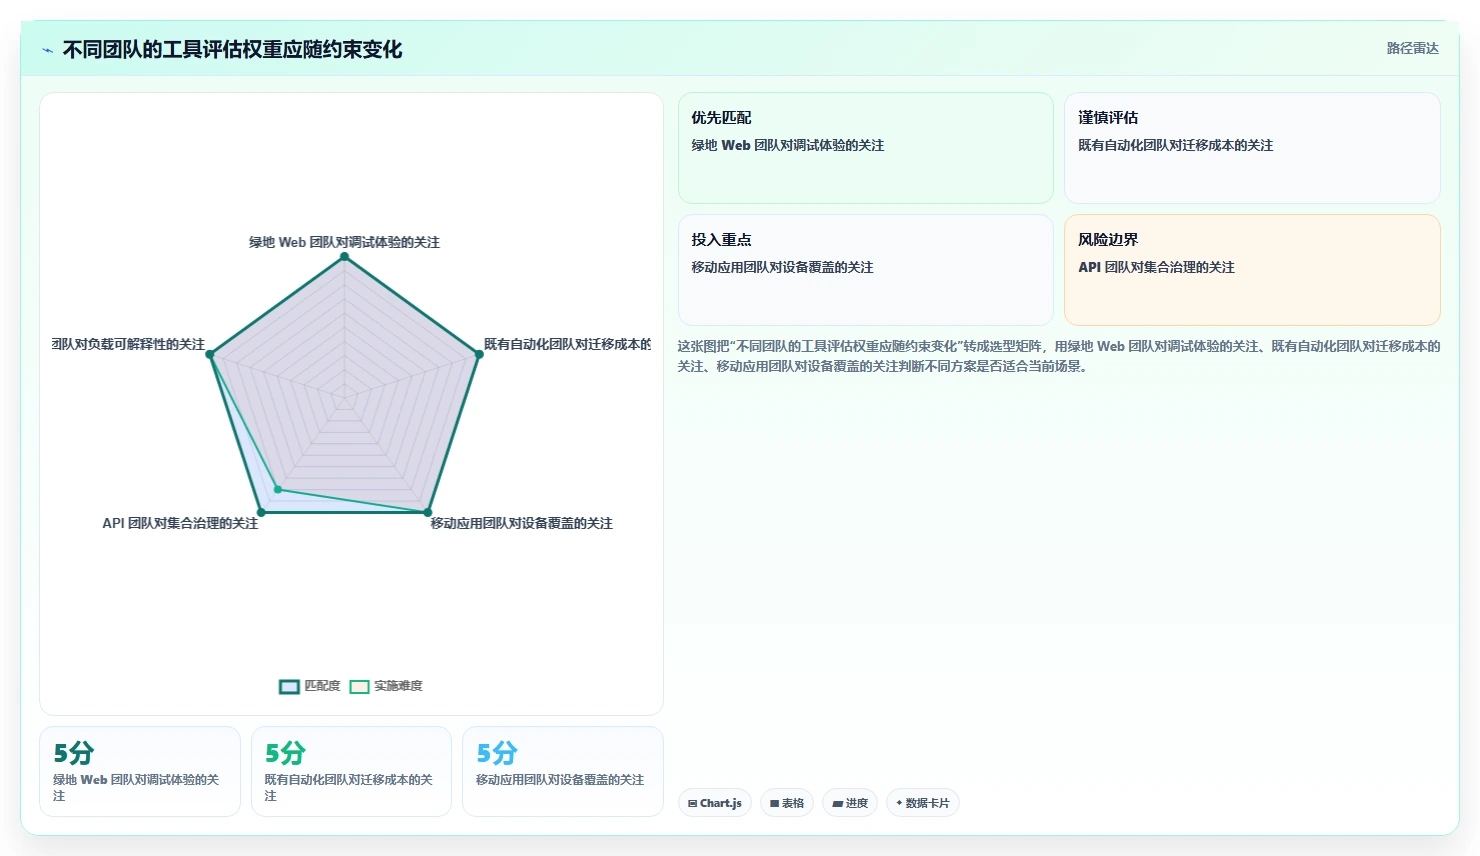Click radar axis label 团队对负载可解释性的关注
Screen dimensions: 1480x856
[x=128, y=344]
